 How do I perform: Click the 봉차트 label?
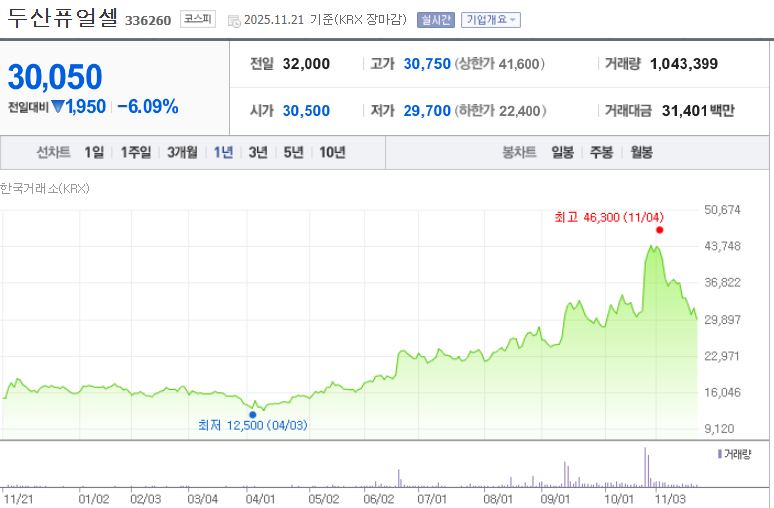coord(519,153)
